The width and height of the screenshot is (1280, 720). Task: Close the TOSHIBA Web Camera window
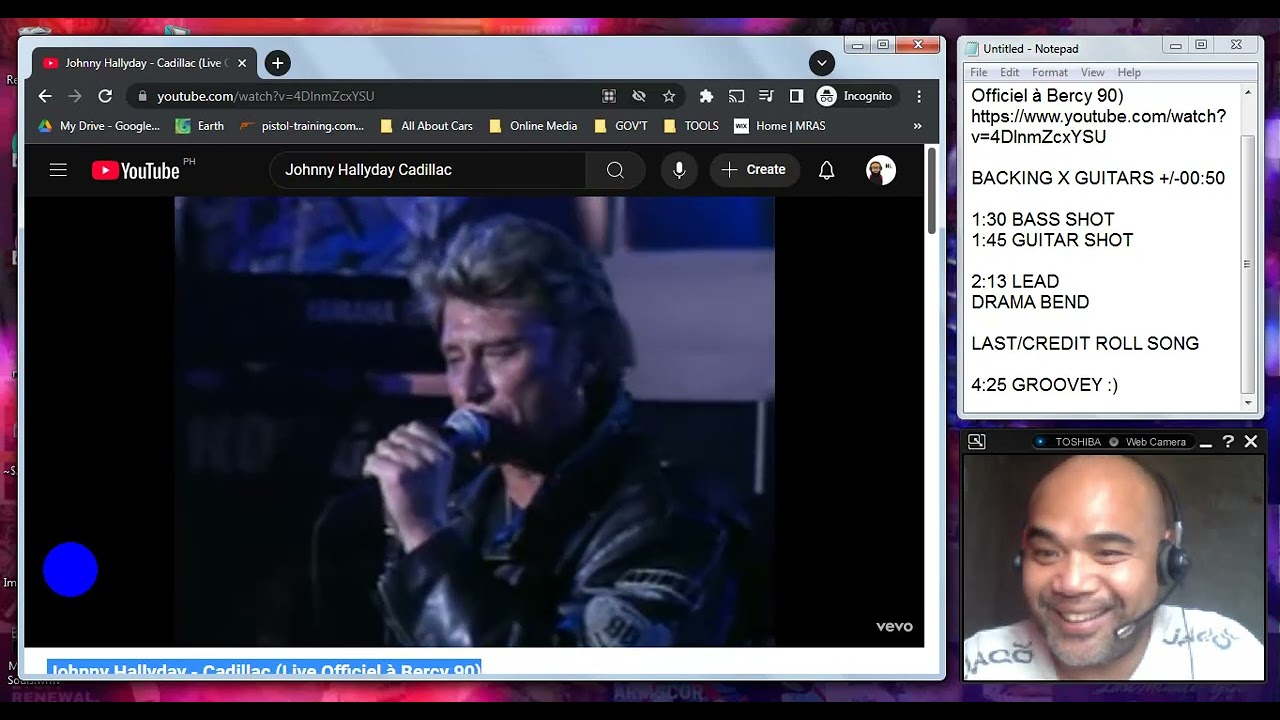(x=1250, y=441)
